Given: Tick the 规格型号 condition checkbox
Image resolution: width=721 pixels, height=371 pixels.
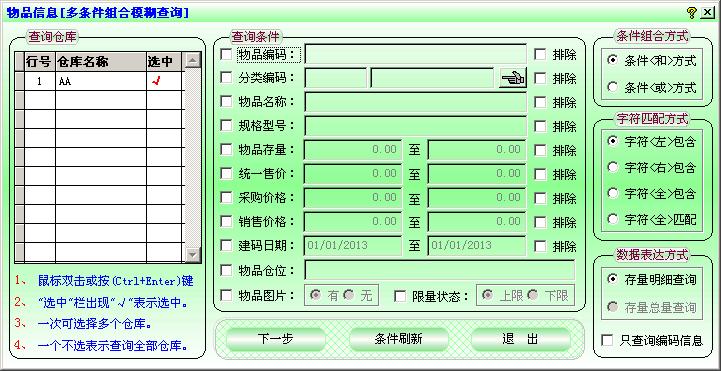Looking at the screenshot, I should [226, 126].
